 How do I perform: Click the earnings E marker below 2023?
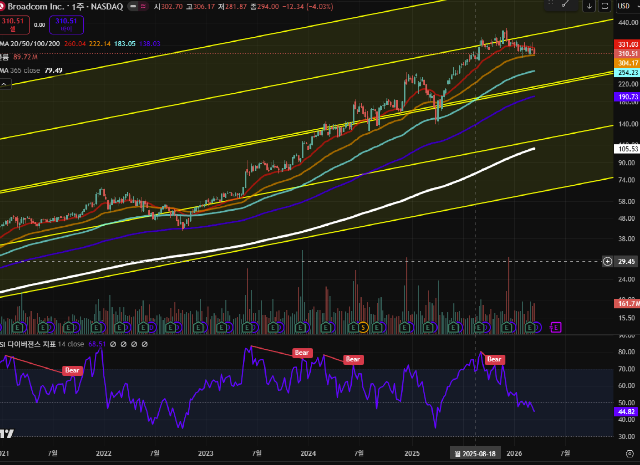click(x=198, y=327)
